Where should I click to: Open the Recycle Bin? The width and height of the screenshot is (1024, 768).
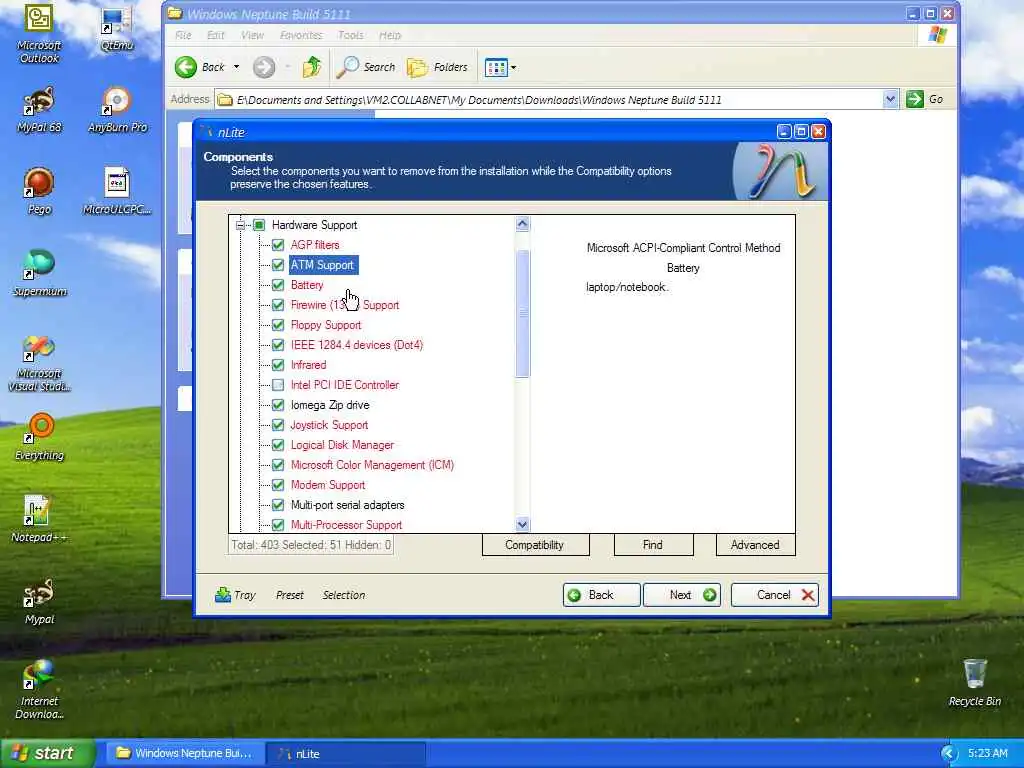(x=974, y=682)
